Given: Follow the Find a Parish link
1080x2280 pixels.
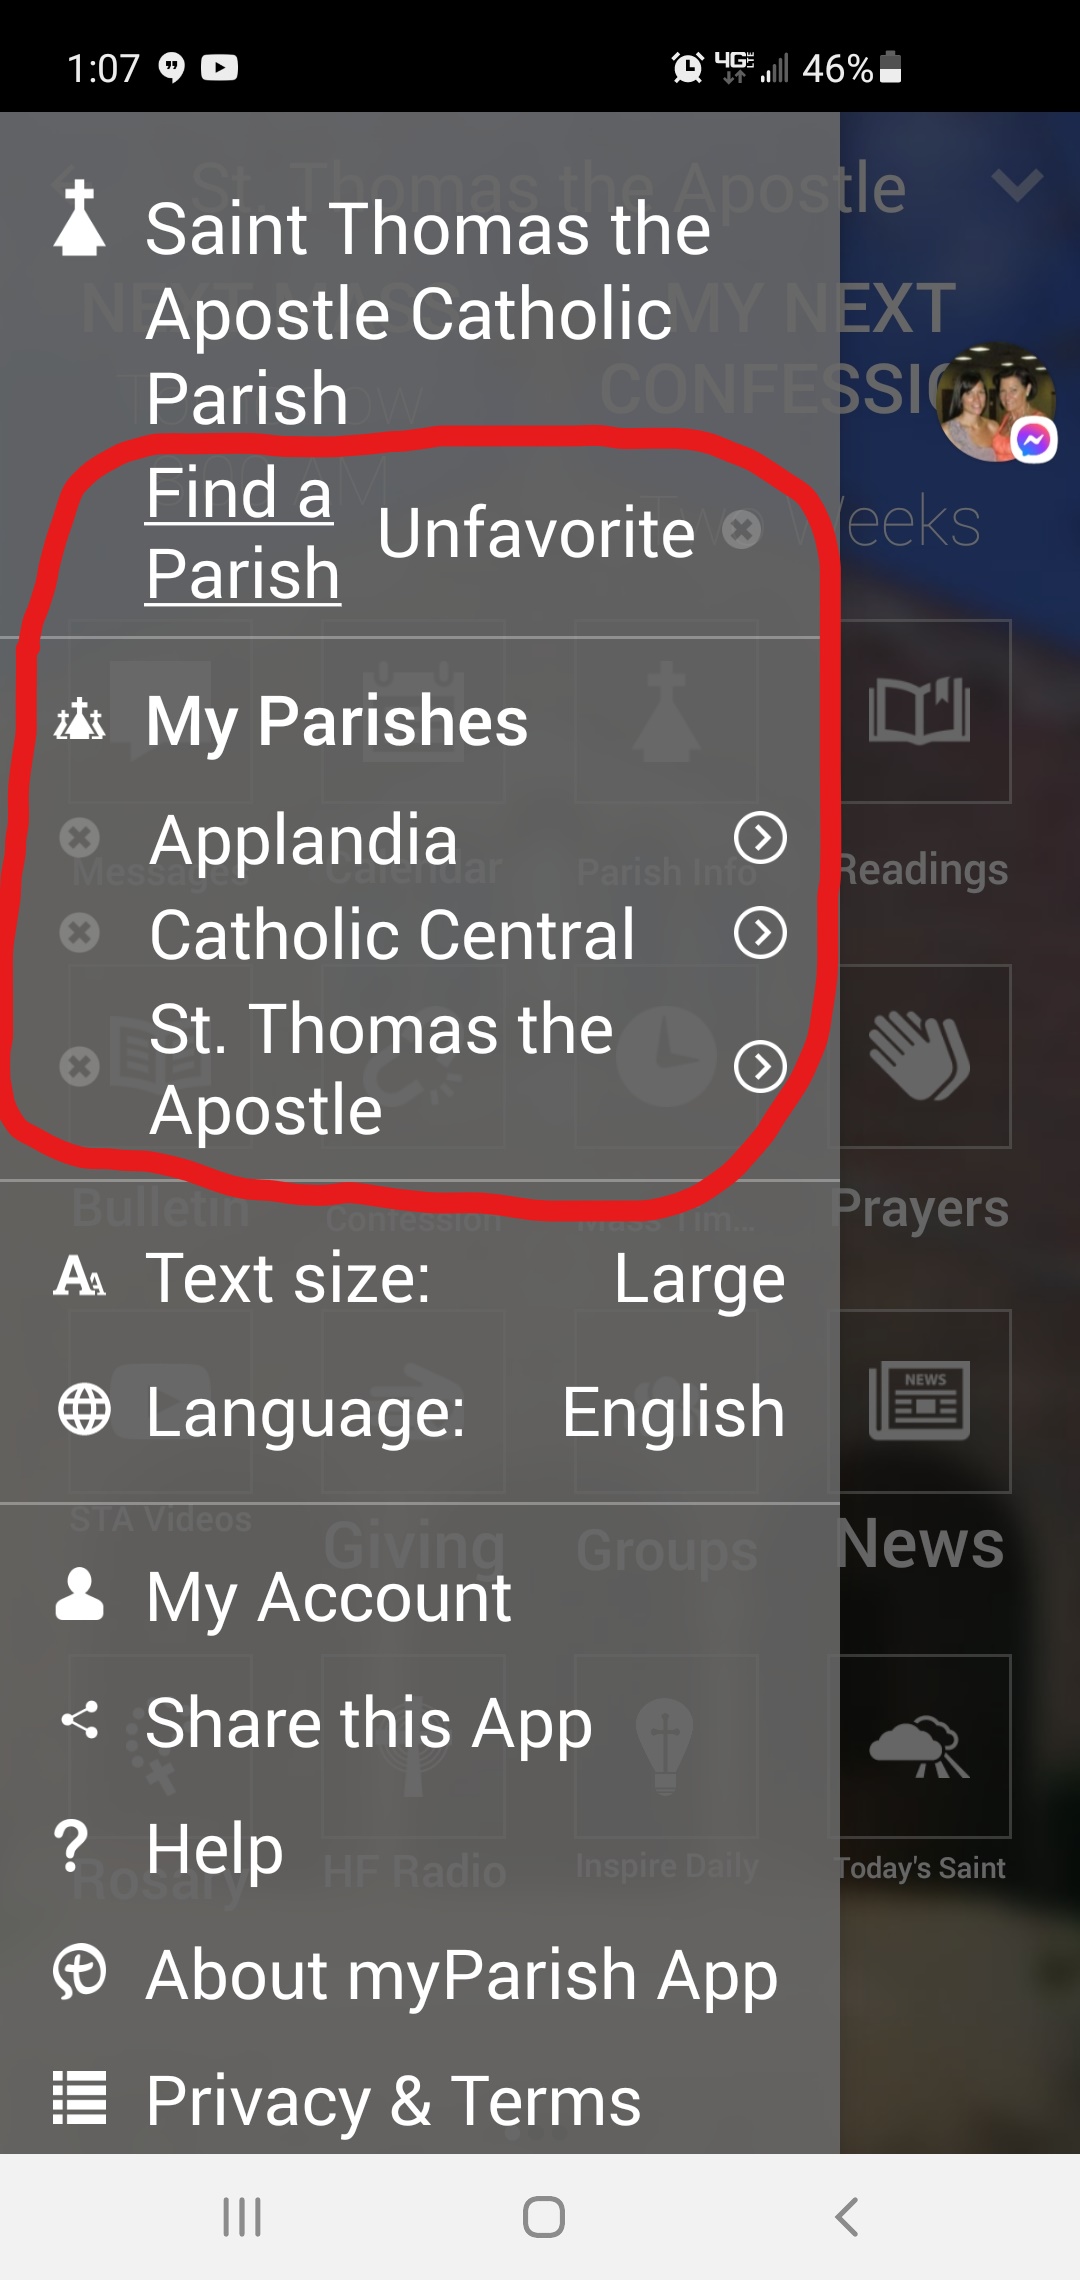Looking at the screenshot, I should (x=242, y=533).
